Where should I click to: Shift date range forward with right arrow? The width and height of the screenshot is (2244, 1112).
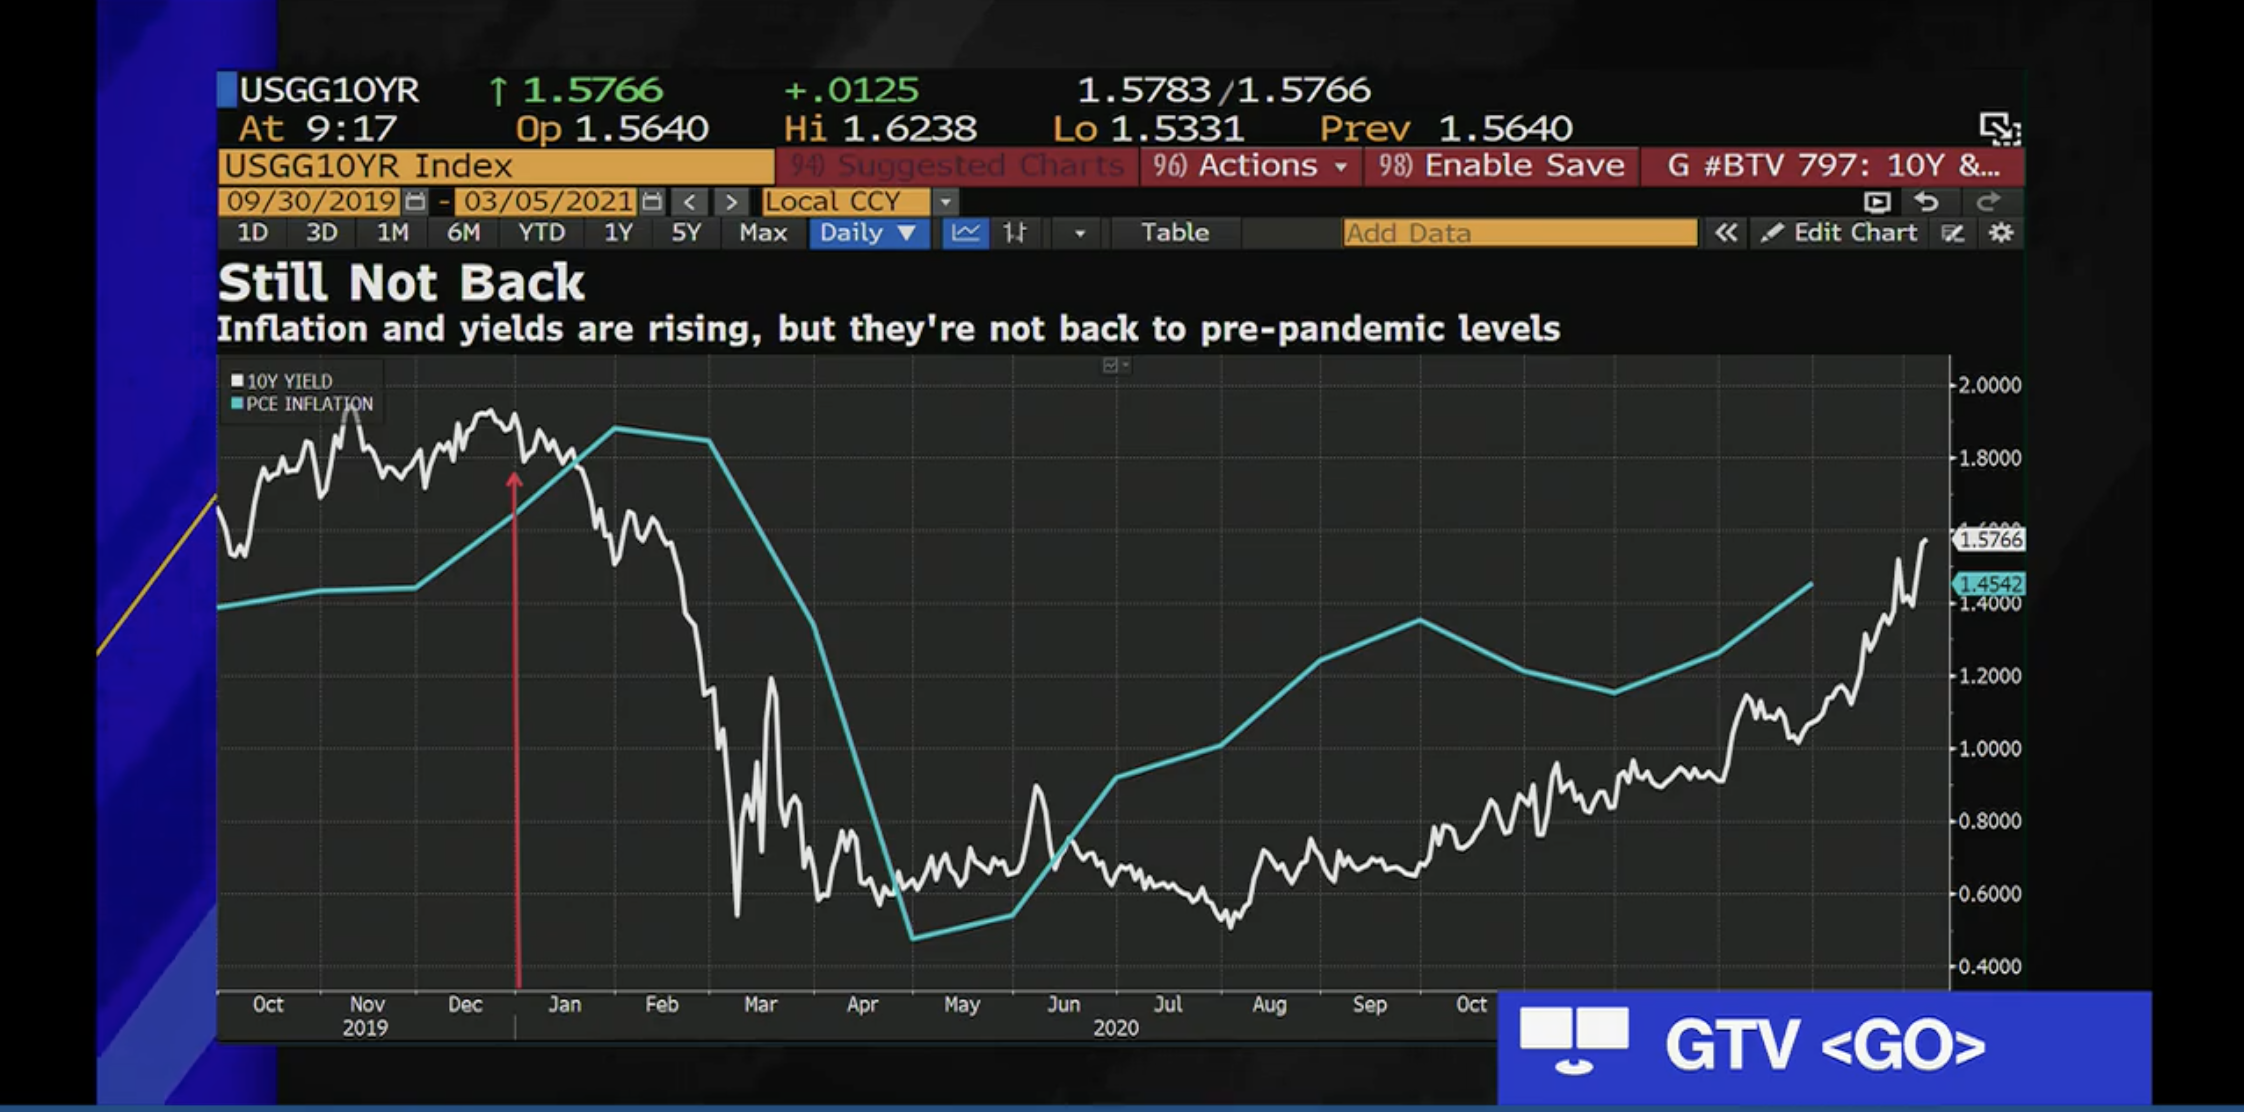pos(731,202)
